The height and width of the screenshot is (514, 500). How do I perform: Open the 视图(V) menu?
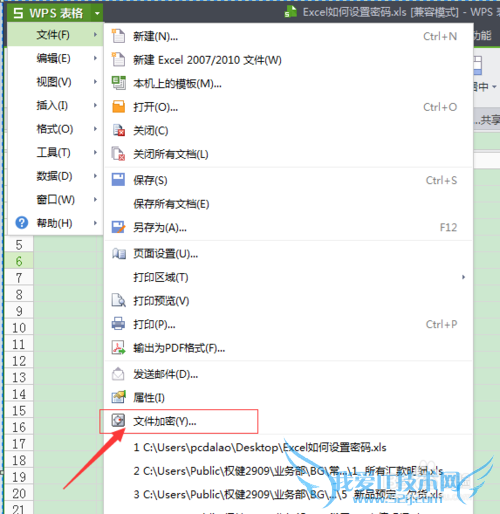pyautogui.click(x=55, y=82)
